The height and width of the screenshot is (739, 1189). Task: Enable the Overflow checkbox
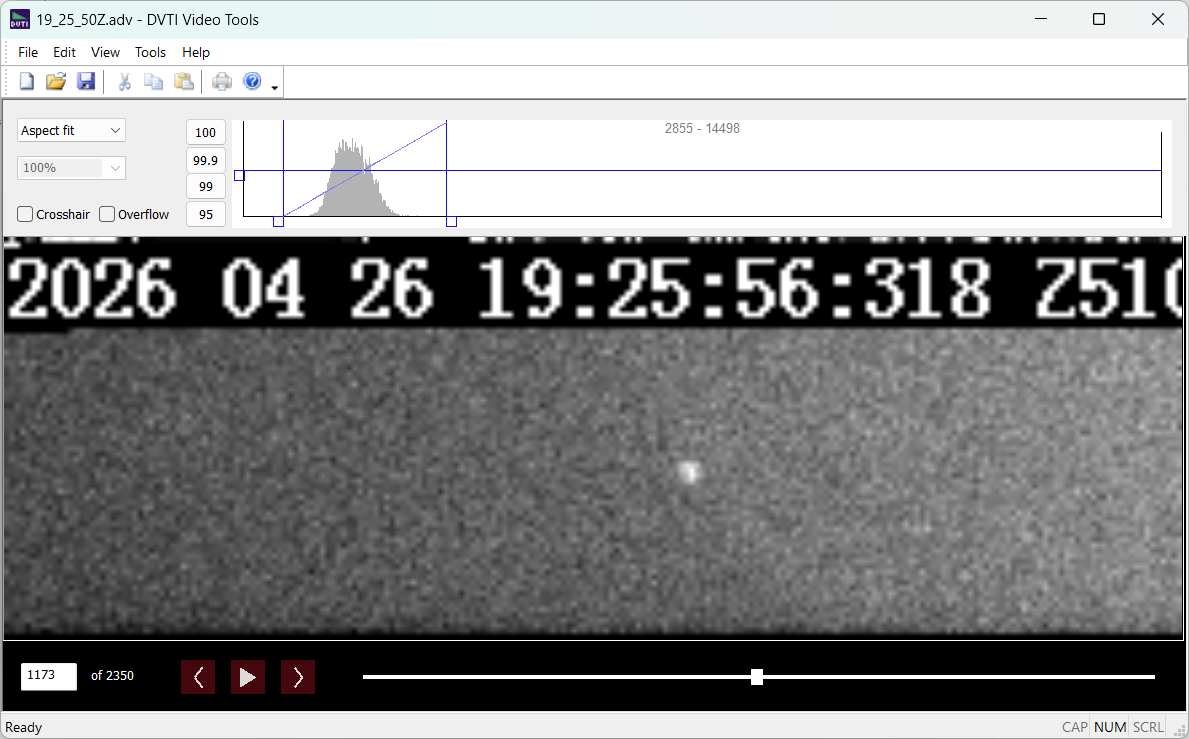click(107, 214)
